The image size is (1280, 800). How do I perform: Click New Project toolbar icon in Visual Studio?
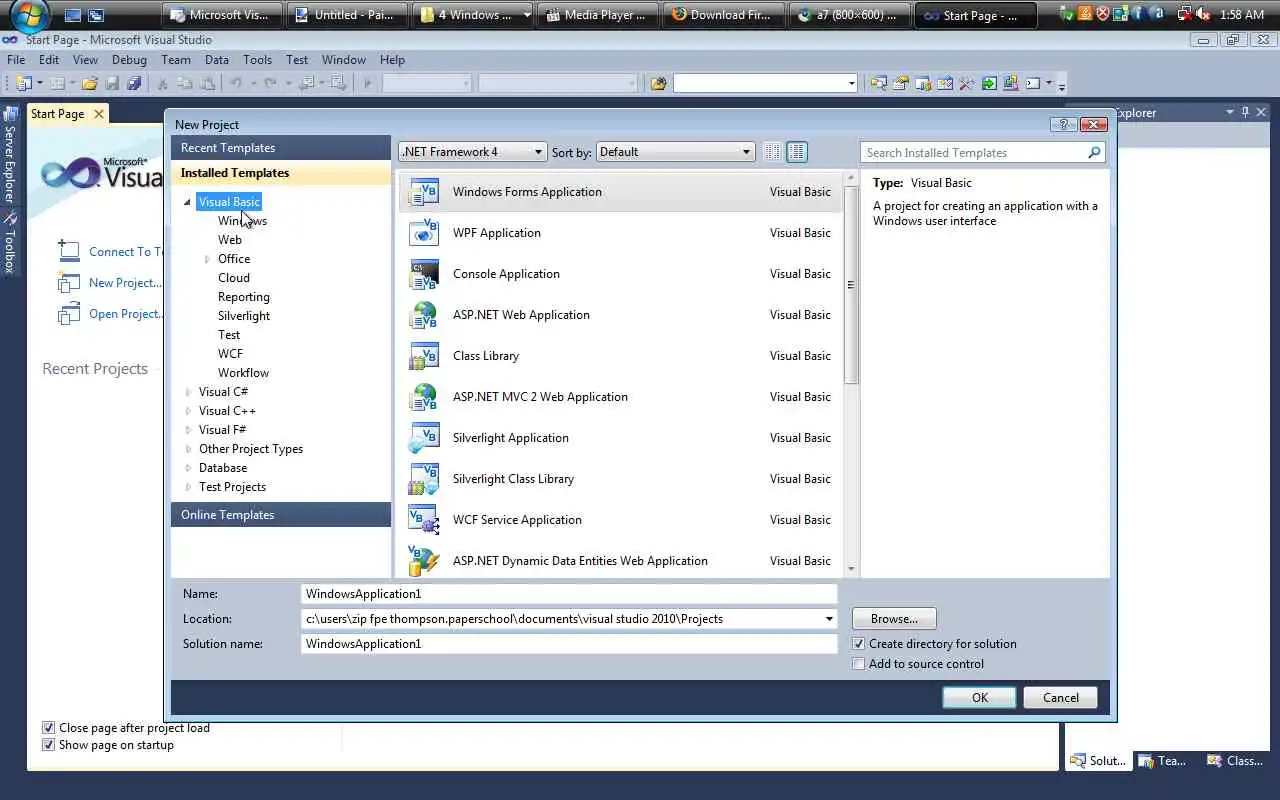[x=23, y=84]
